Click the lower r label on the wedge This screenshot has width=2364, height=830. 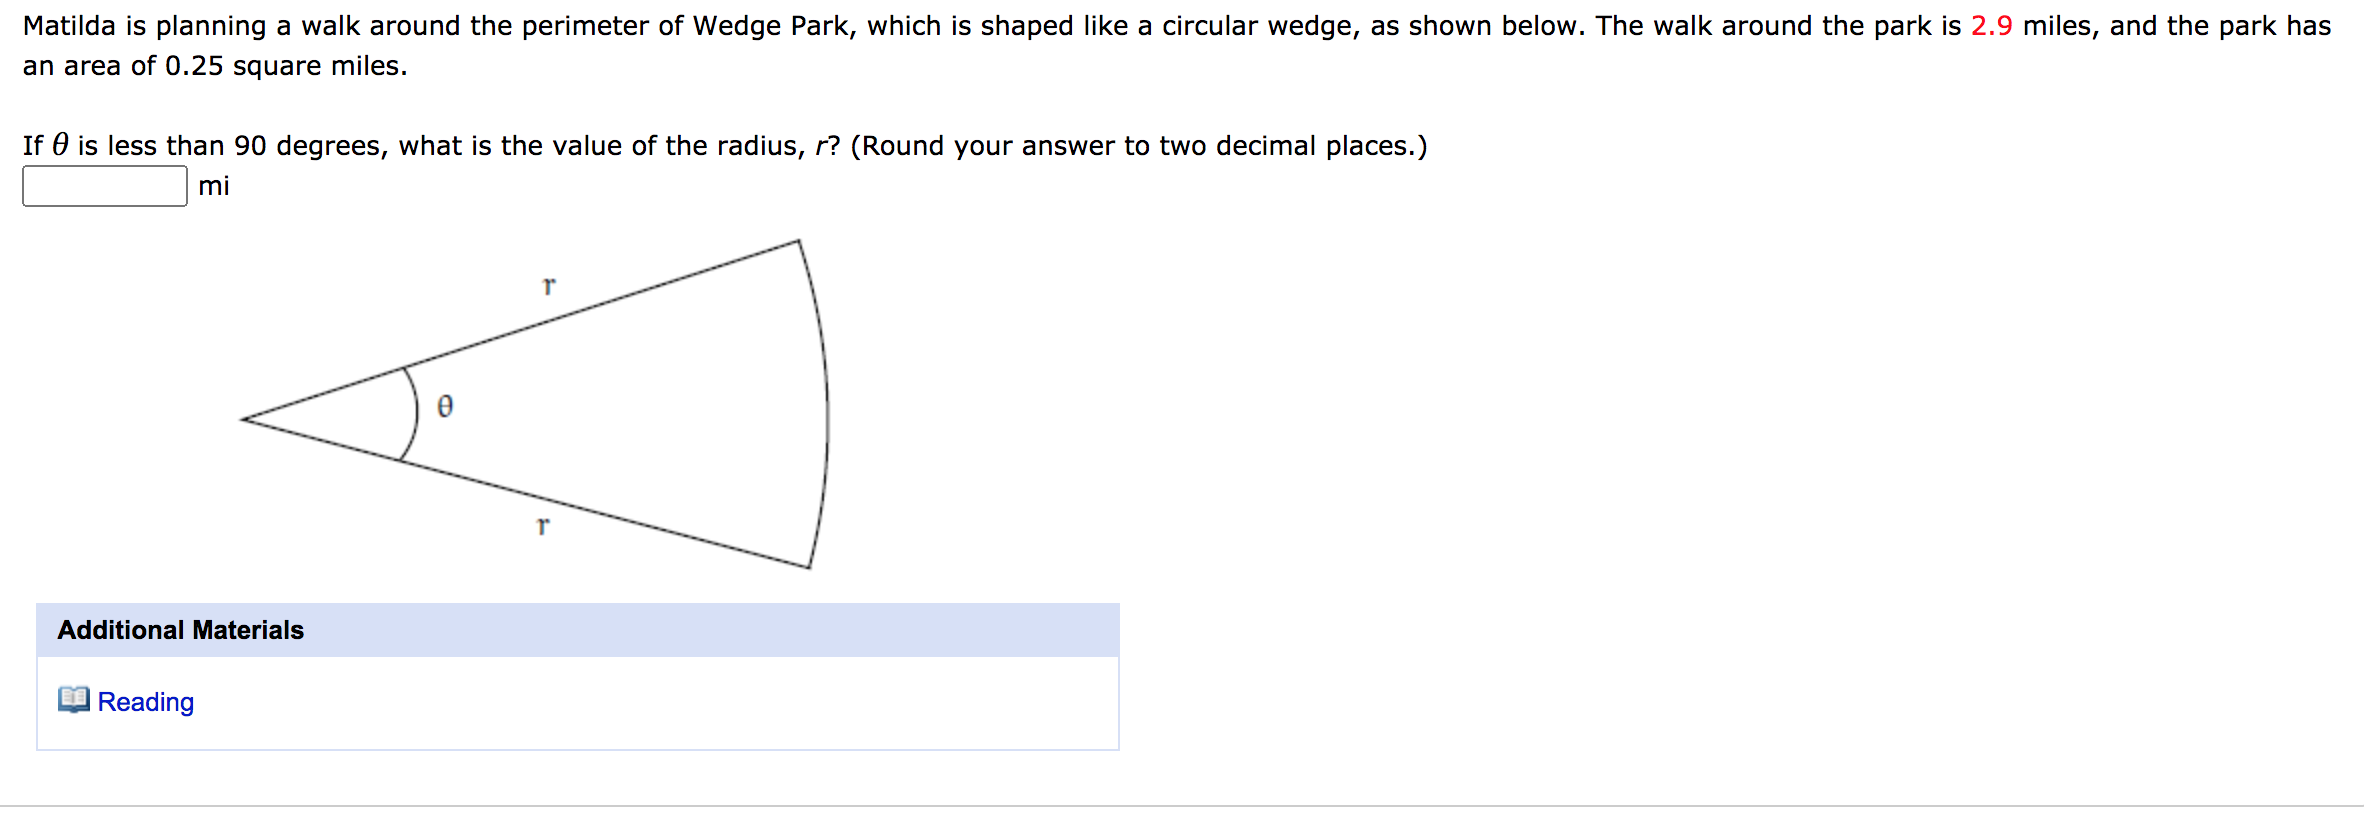[x=542, y=527]
